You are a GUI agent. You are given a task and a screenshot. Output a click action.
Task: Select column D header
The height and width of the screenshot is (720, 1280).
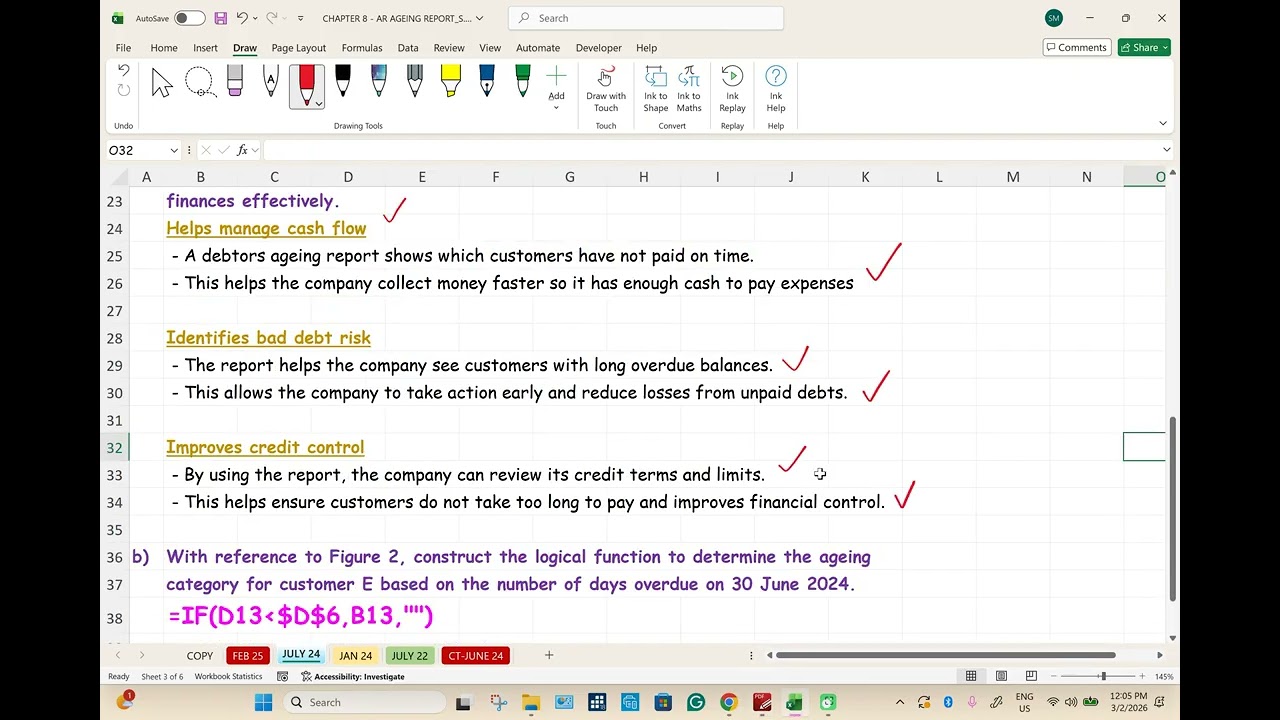348,177
